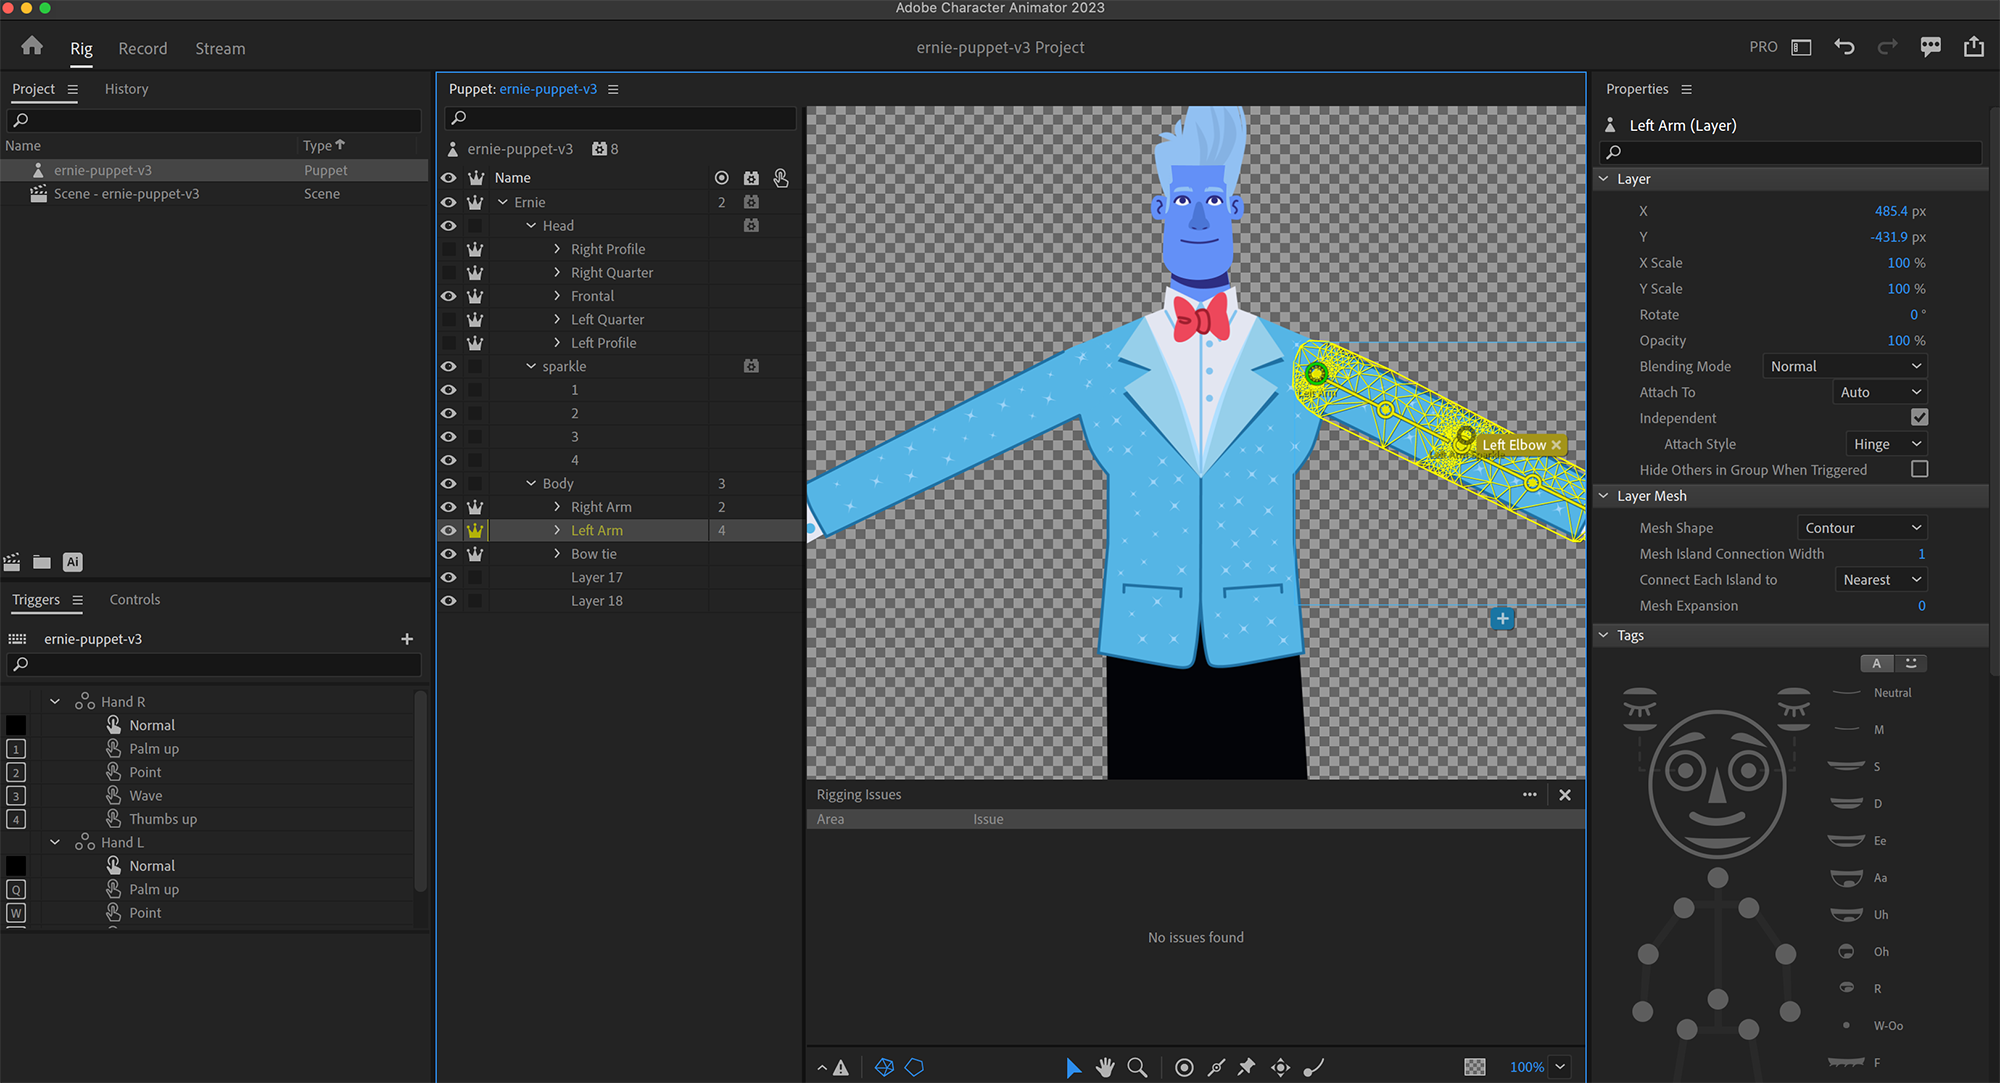Switch to the Record tab
The image size is (2000, 1083).
143,48
